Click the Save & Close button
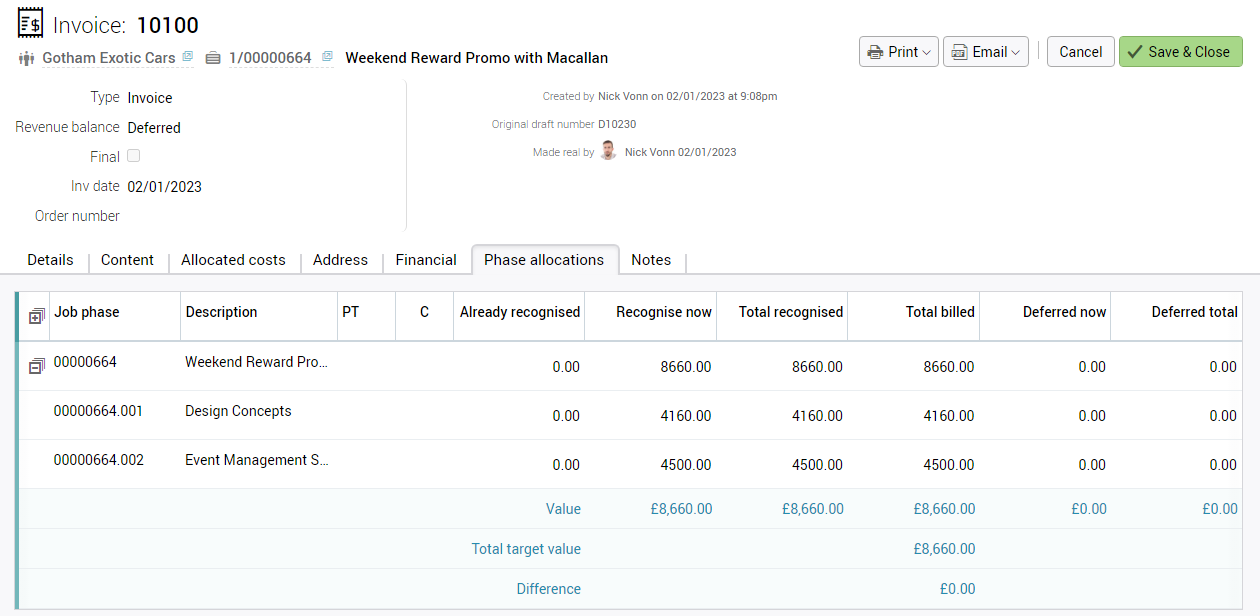Image resolution: width=1260 pixels, height=616 pixels. [1180, 52]
